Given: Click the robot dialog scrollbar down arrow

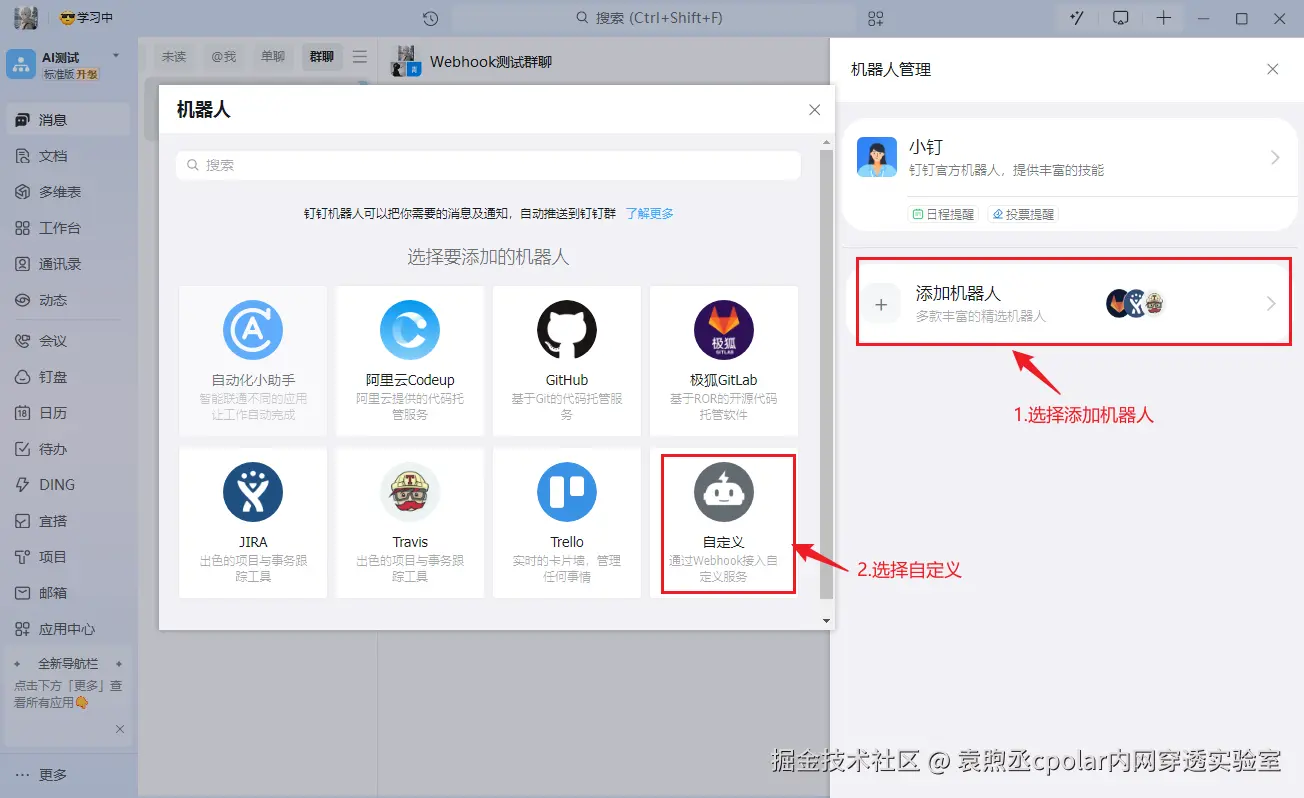Looking at the screenshot, I should pyautogui.click(x=826, y=620).
